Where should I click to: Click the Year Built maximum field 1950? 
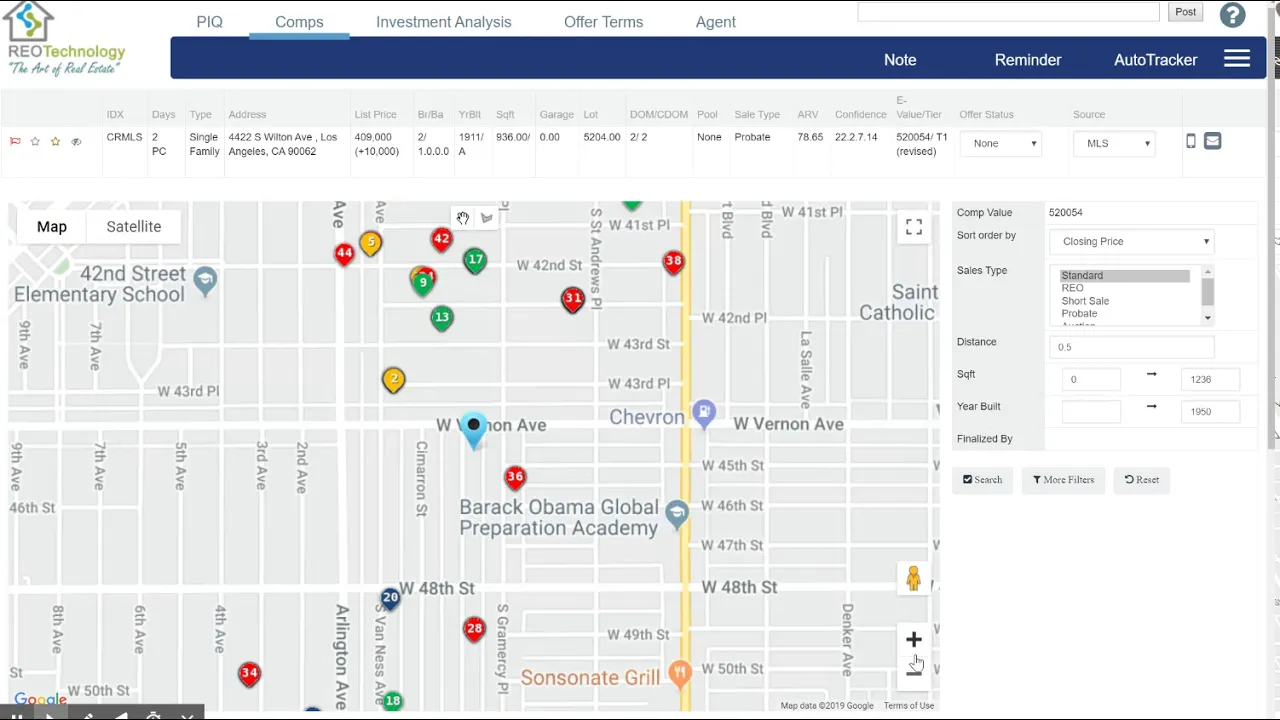tap(1210, 411)
